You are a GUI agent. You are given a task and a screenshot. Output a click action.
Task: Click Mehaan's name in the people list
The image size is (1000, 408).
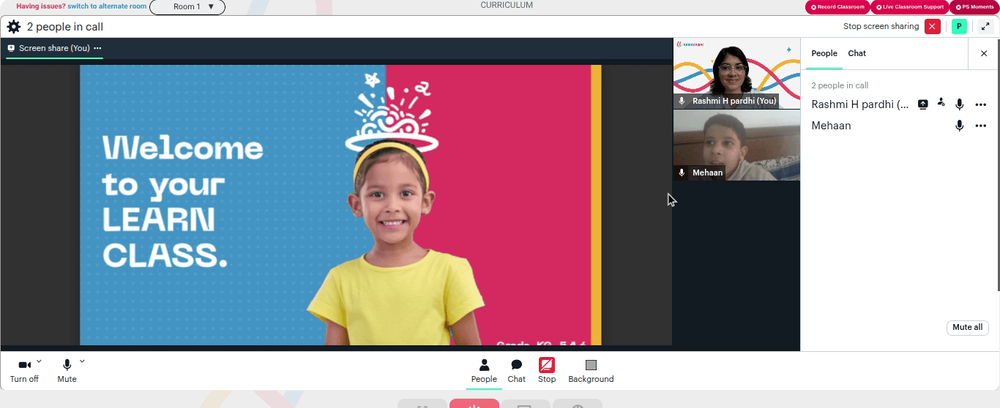pyautogui.click(x=831, y=126)
